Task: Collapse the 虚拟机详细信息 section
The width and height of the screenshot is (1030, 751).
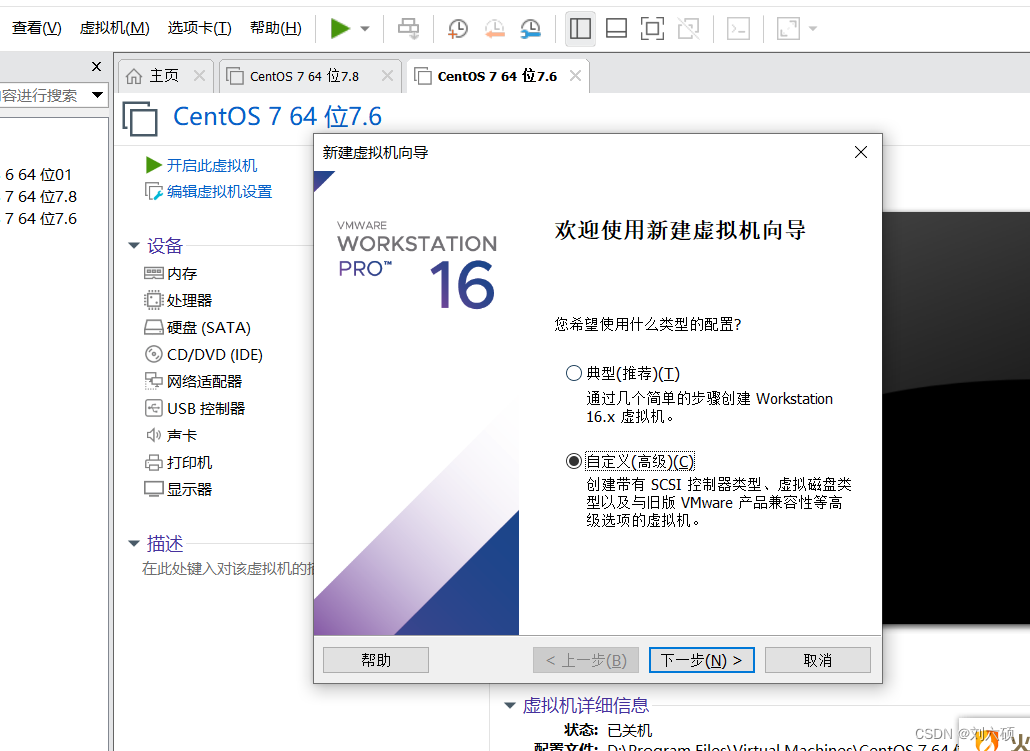Action: point(510,706)
